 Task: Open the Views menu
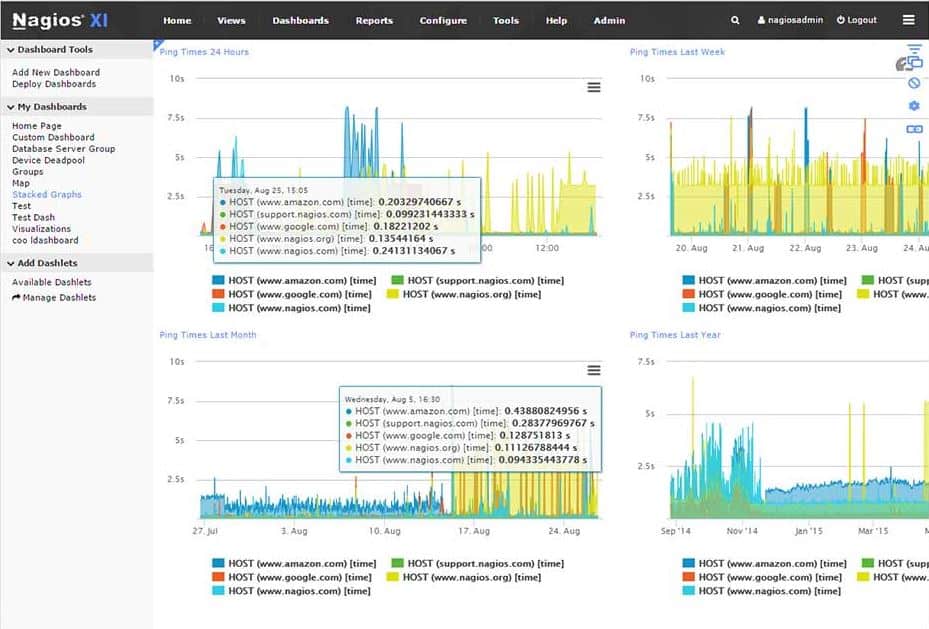click(x=231, y=20)
